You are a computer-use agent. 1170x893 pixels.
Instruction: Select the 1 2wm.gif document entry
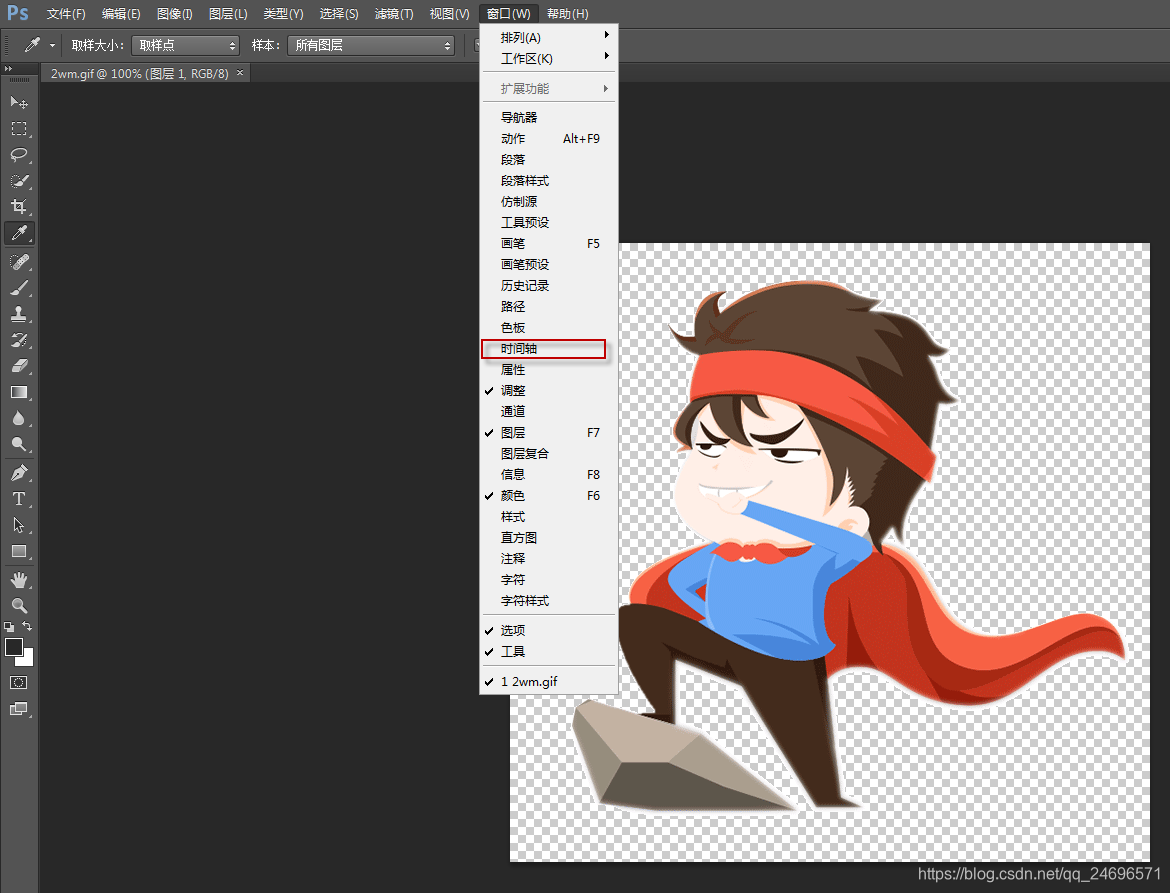pos(549,681)
